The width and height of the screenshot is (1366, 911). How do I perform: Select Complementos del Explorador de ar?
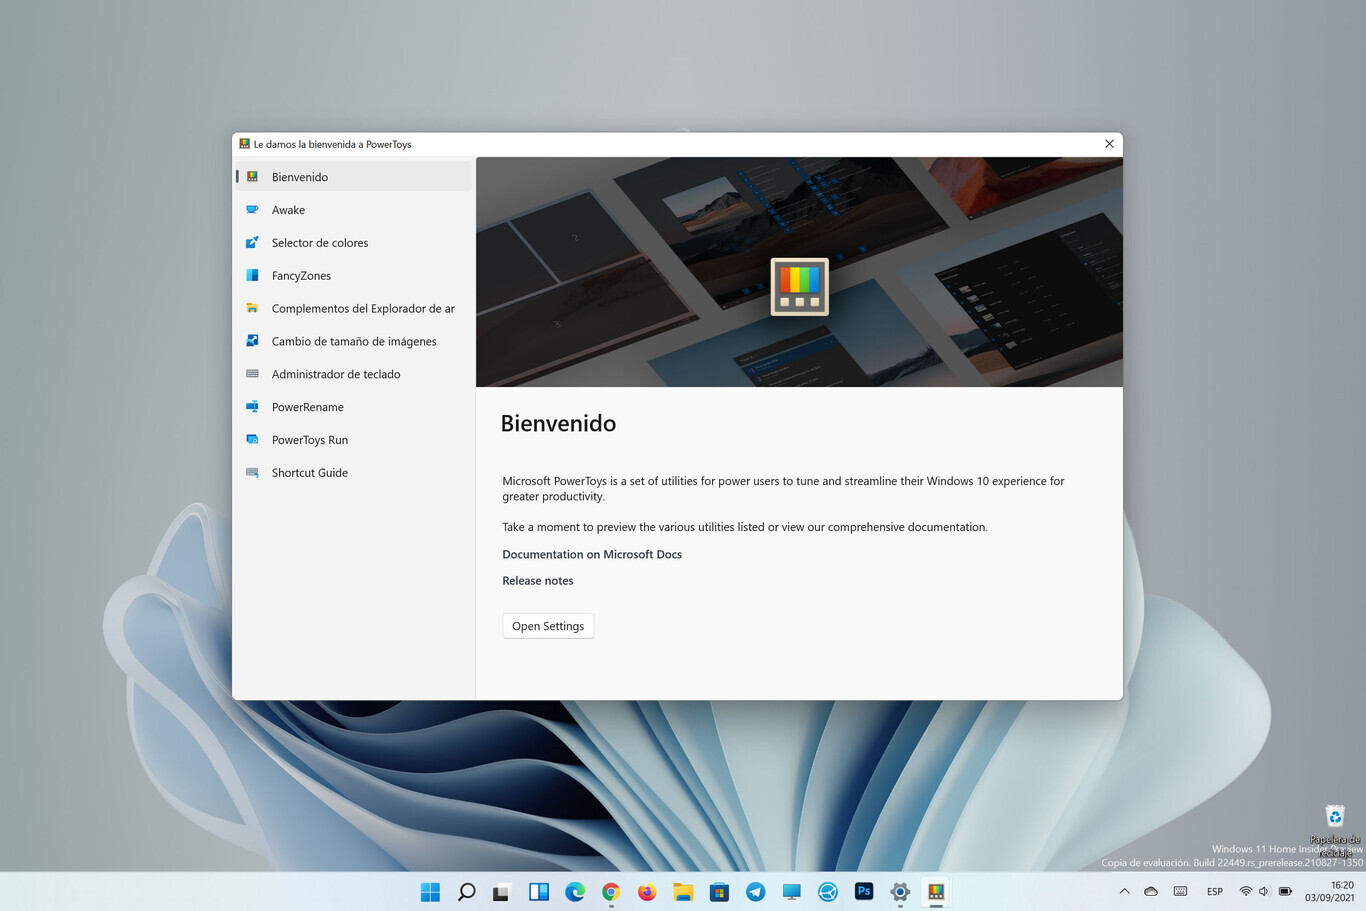(x=353, y=309)
